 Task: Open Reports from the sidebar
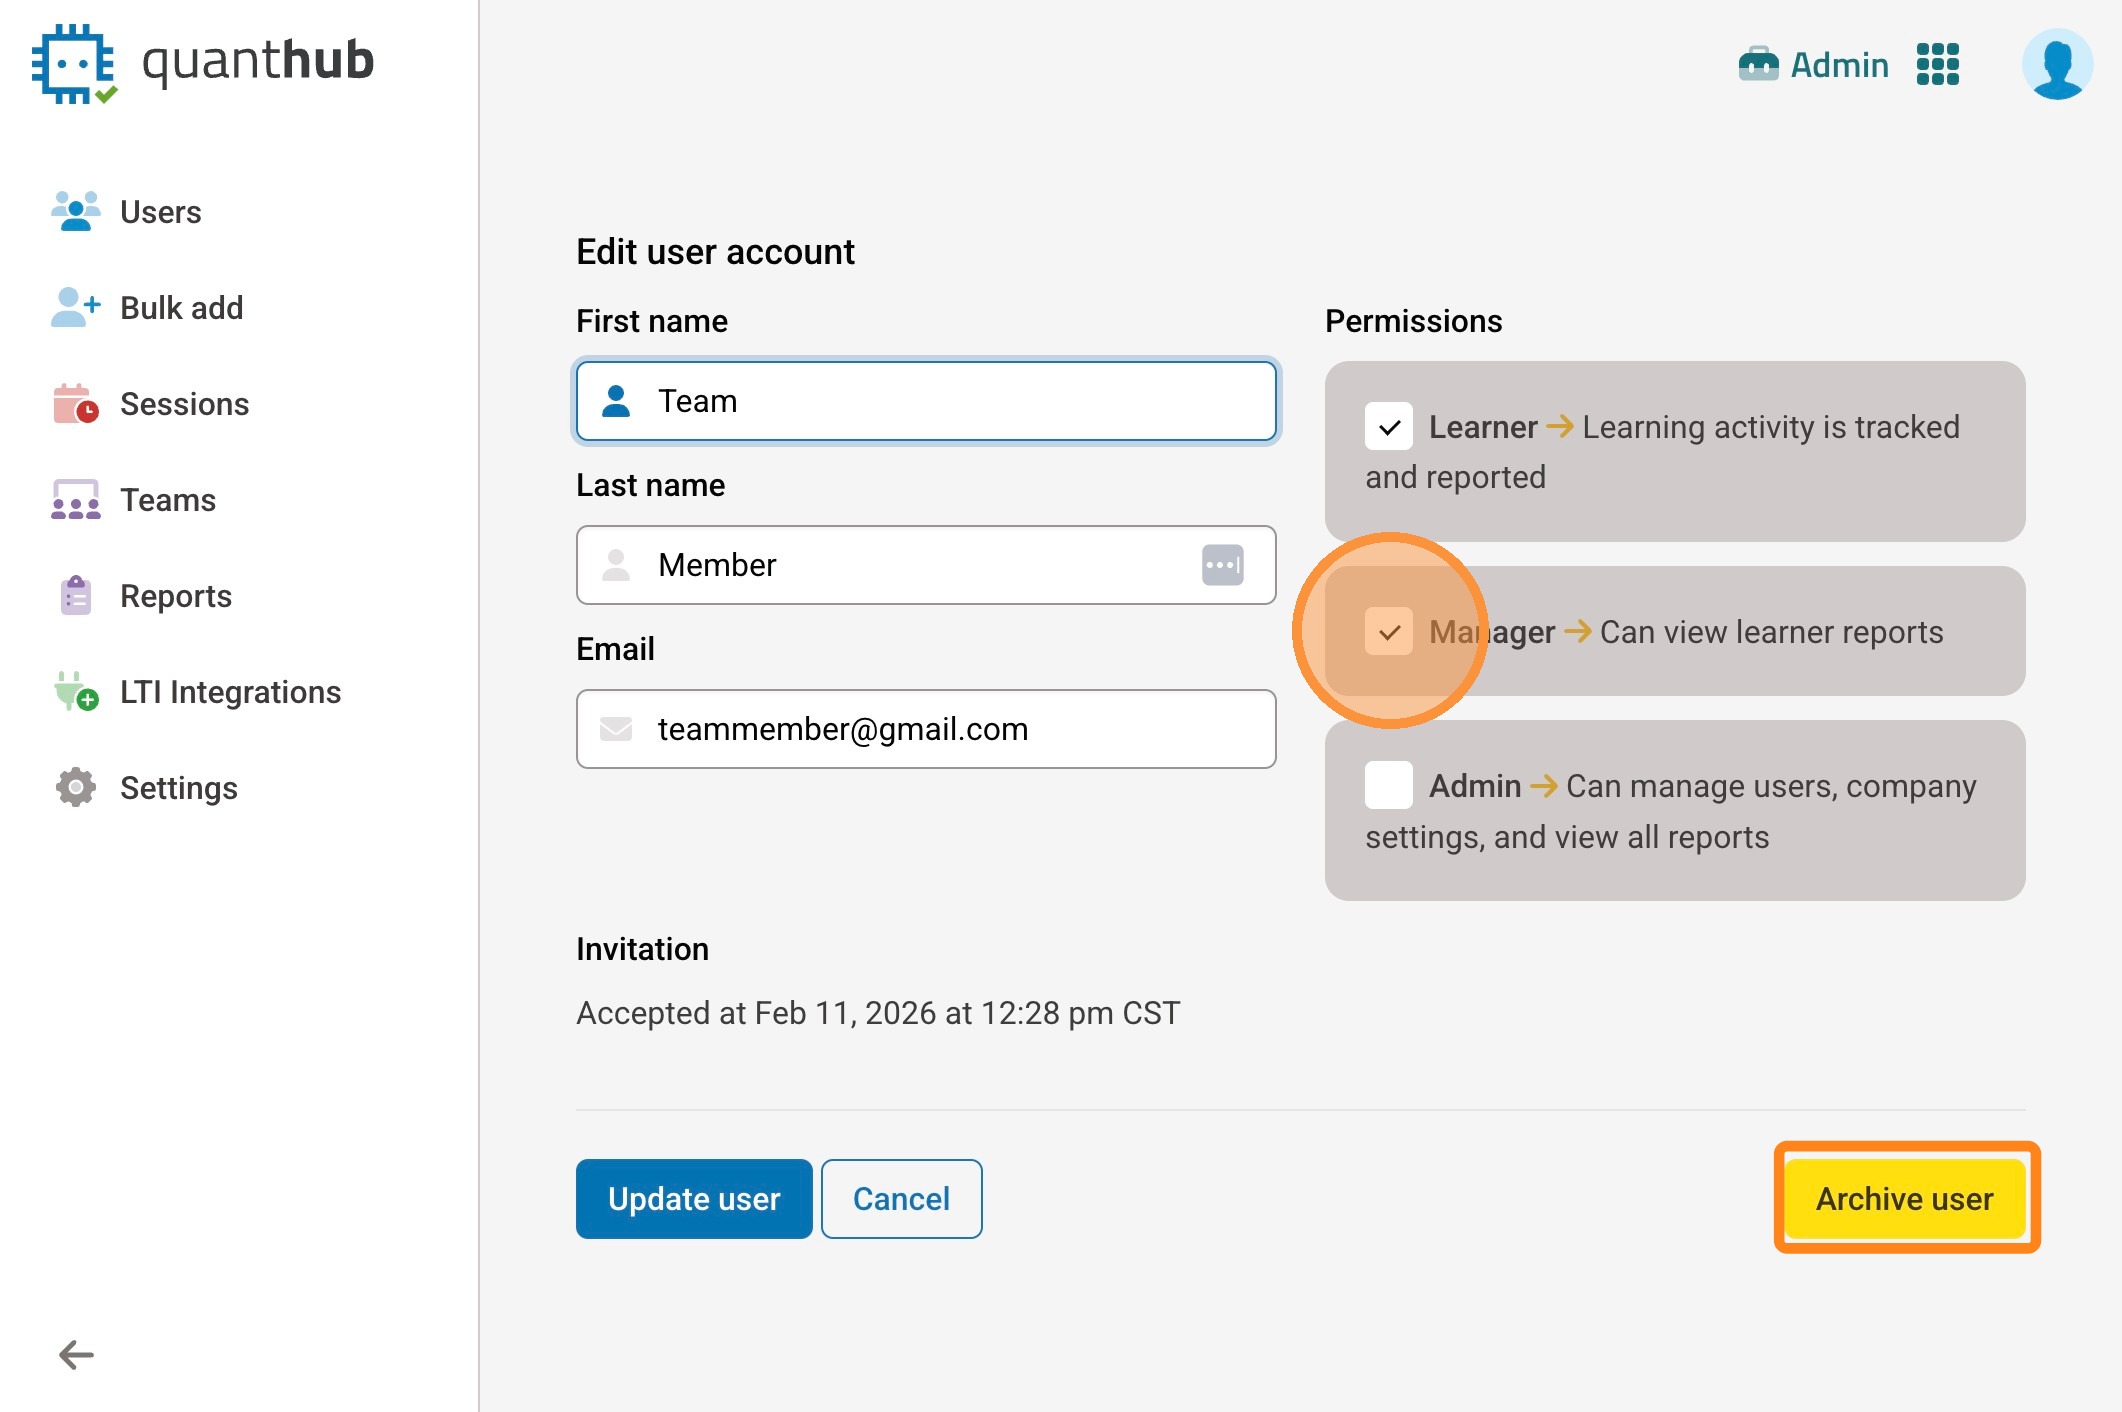tap(175, 596)
